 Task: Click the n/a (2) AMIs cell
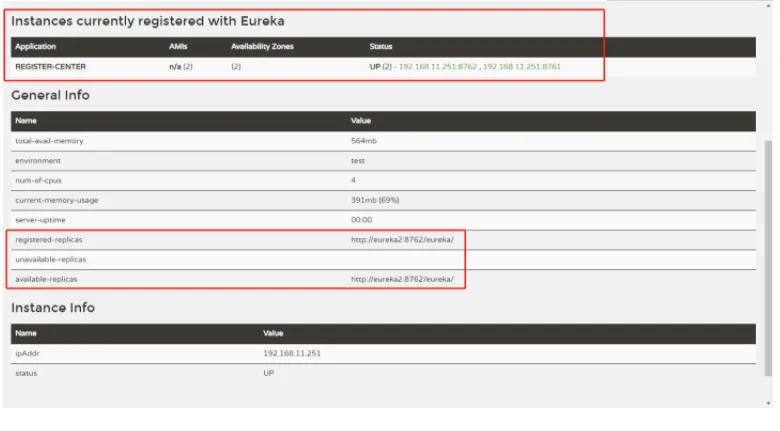click(181, 67)
